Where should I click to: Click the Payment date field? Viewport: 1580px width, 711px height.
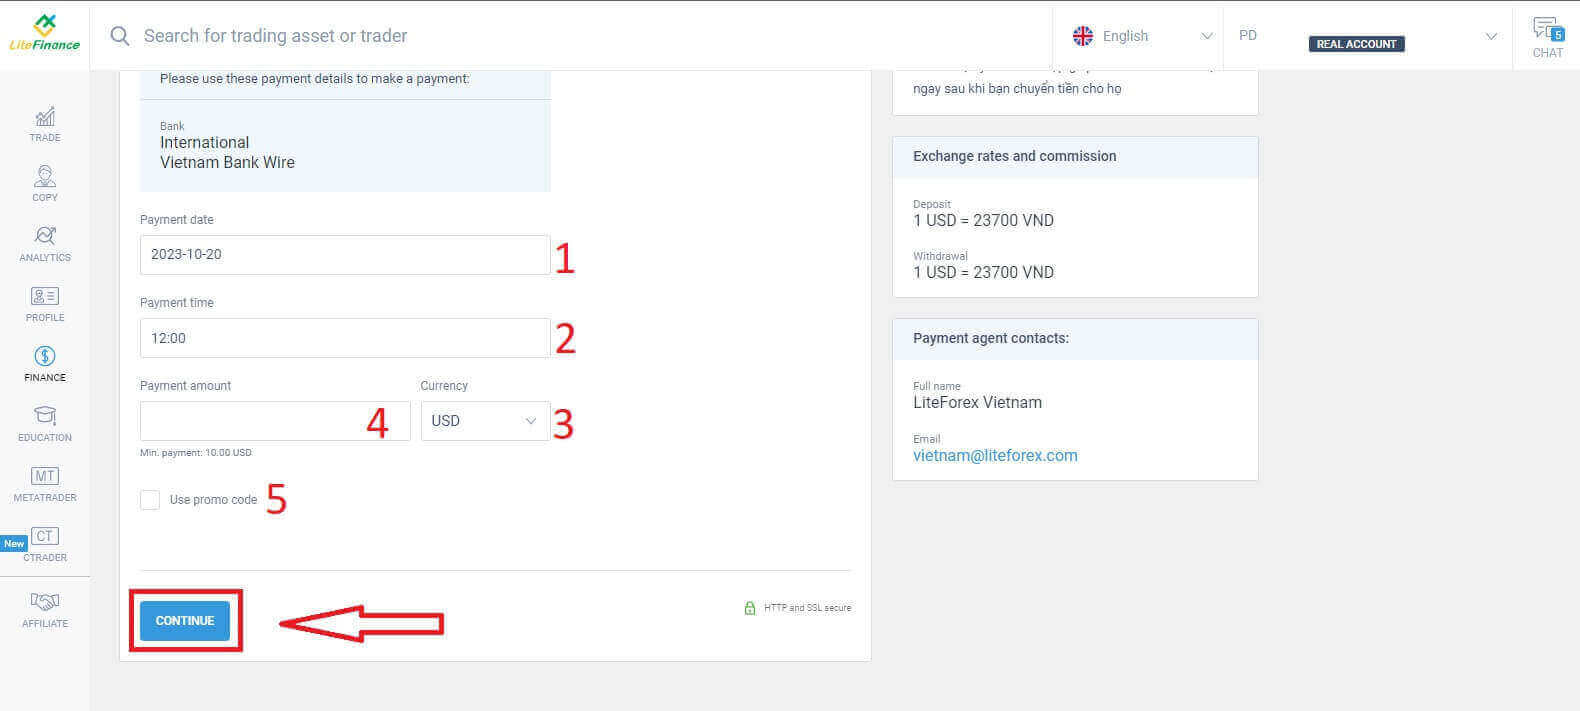(344, 255)
